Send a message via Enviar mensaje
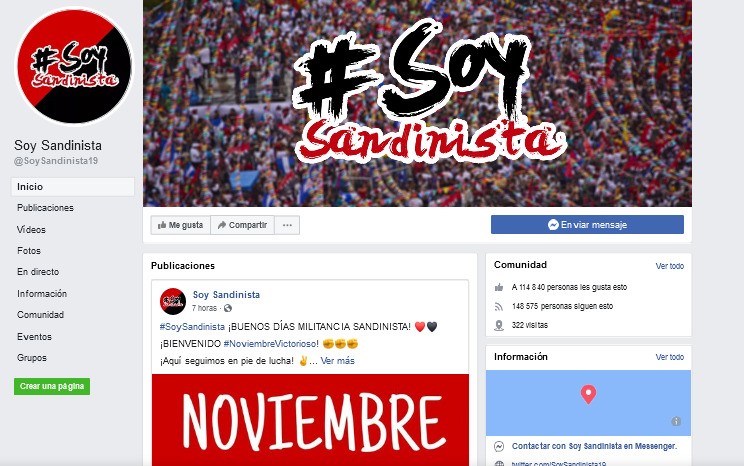The height and width of the screenshot is (466, 744). click(587, 224)
